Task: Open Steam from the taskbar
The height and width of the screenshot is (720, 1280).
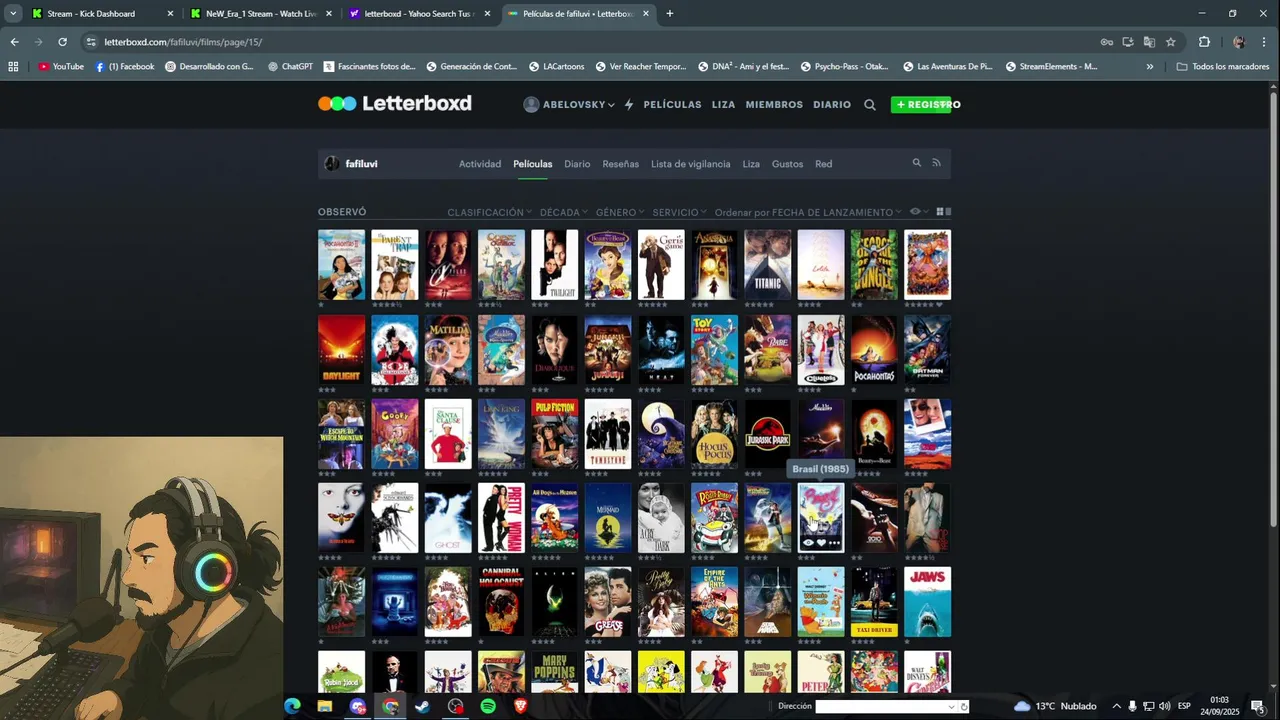Action: coord(423,706)
